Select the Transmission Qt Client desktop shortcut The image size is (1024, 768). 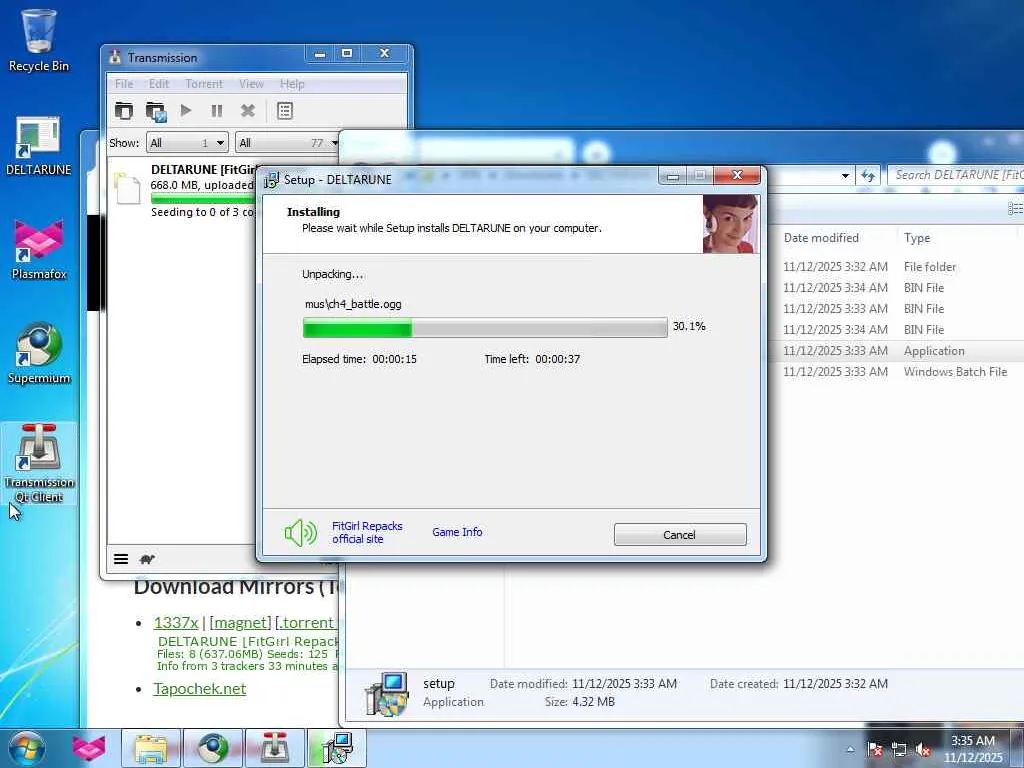pyautogui.click(x=39, y=462)
